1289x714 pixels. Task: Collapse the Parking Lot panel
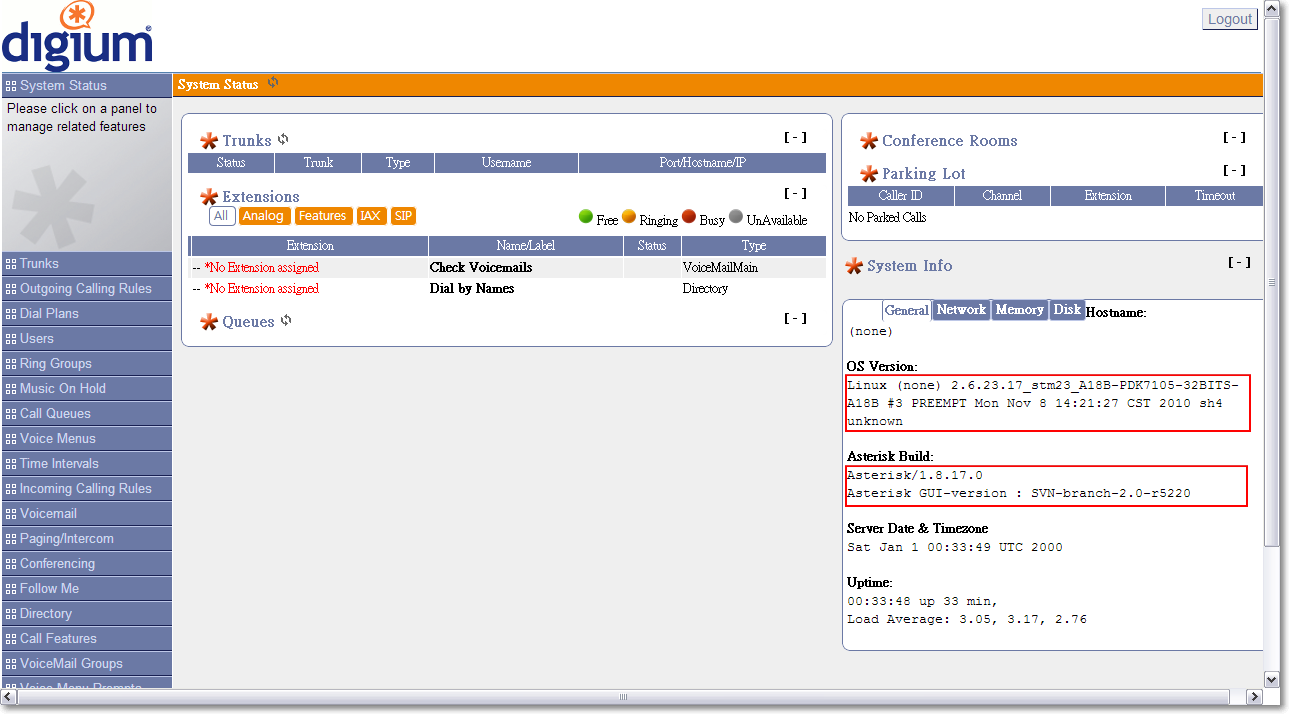click(x=1235, y=171)
